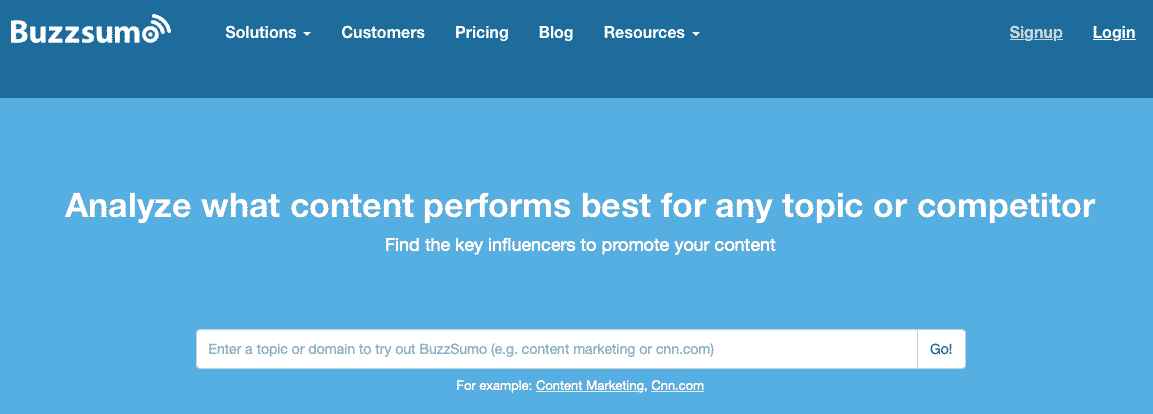Open the Pricing nav item
This screenshot has height=414, width=1153.
482,33
